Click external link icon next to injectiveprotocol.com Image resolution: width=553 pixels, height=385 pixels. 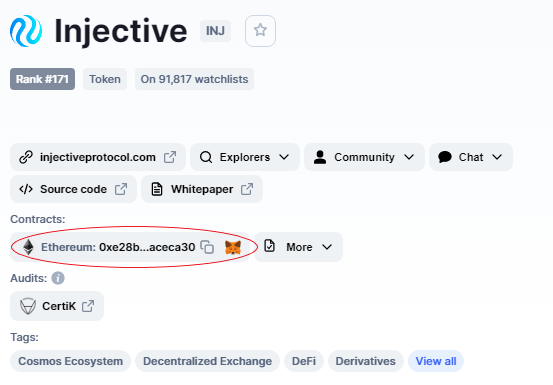(170, 157)
